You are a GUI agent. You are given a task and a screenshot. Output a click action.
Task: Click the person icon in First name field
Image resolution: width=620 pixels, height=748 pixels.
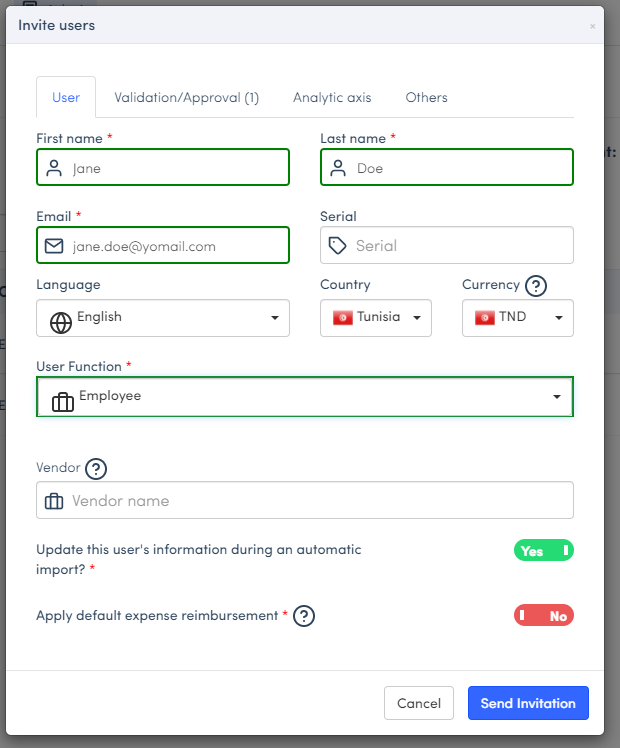pyautogui.click(x=54, y=168)
